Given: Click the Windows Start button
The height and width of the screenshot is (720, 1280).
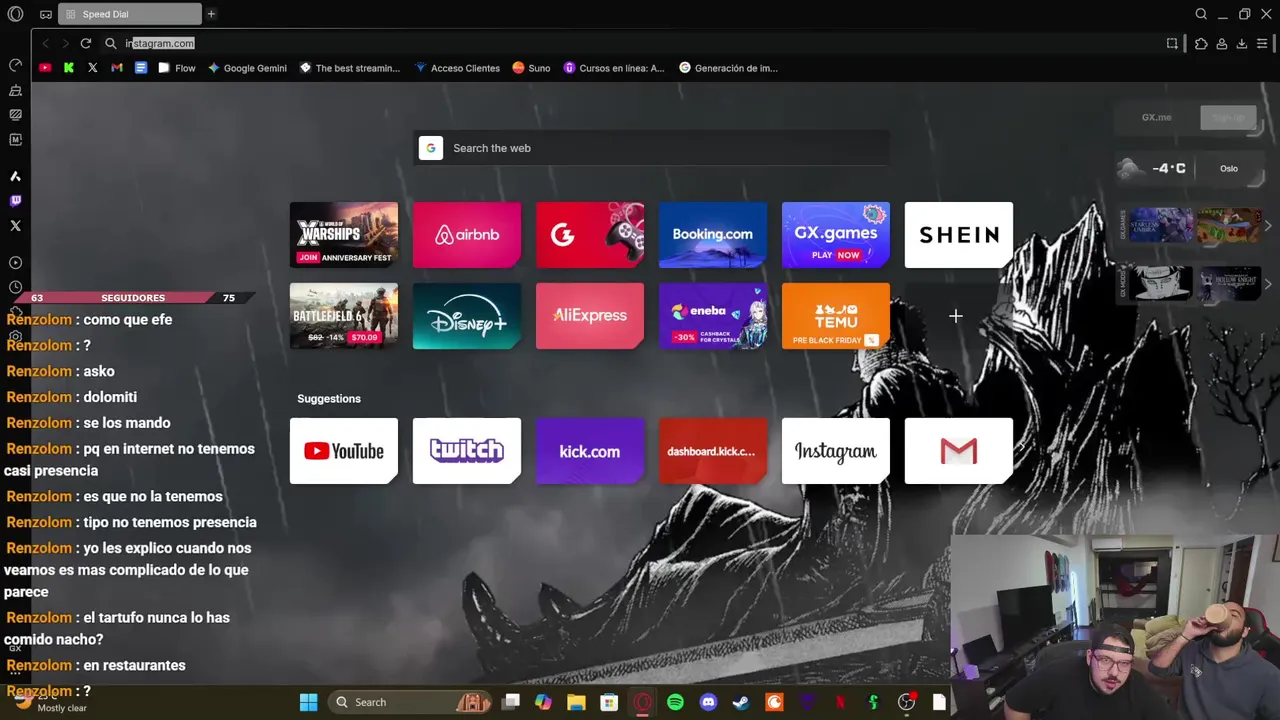Looking at the screenshot, I should 308,702.
